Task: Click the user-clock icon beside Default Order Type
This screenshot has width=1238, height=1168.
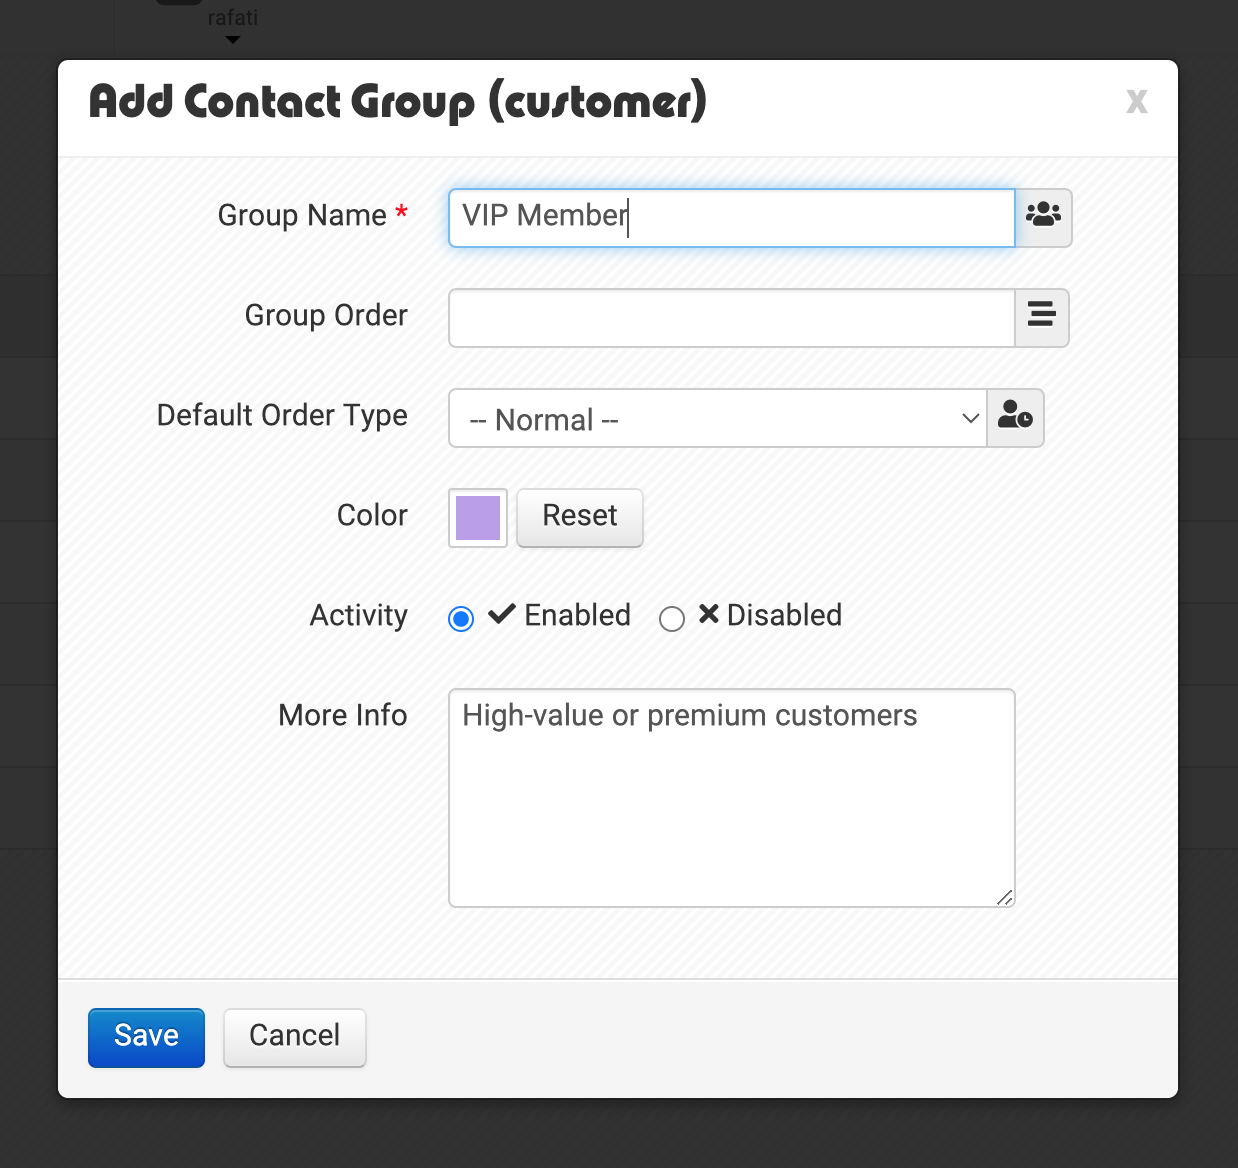Action: pos(1015,414)
